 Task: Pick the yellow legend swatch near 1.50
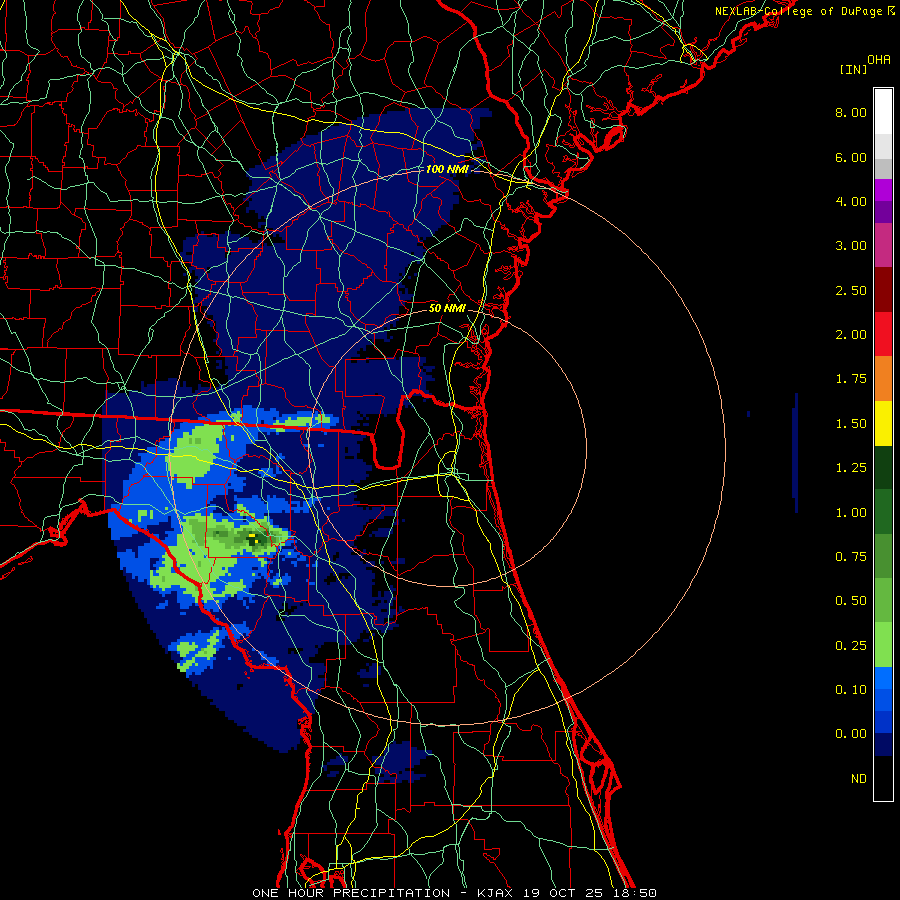pyautogui.click(x=883, y=423)
